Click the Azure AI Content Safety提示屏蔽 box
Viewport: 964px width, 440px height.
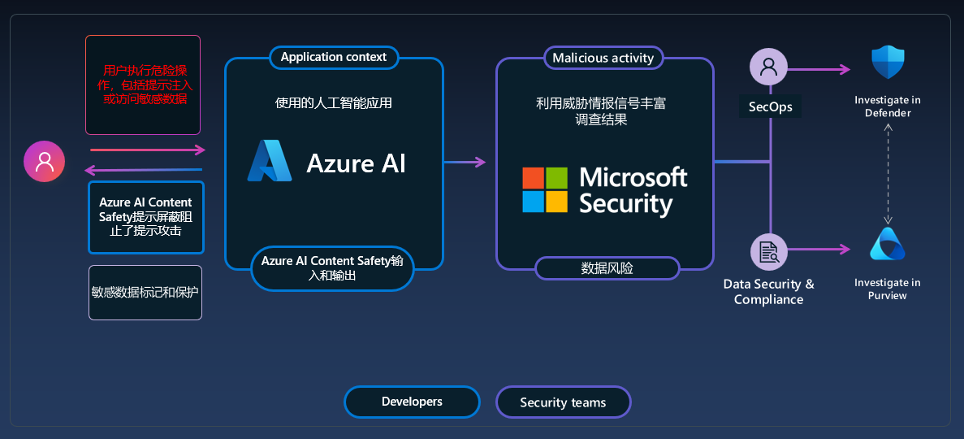click(x=146, y=217)
